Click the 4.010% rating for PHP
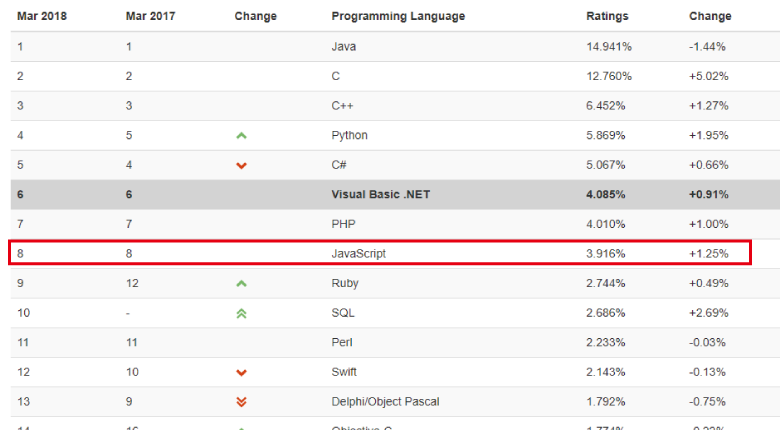 pyautogui.click(x=605, y=224)
